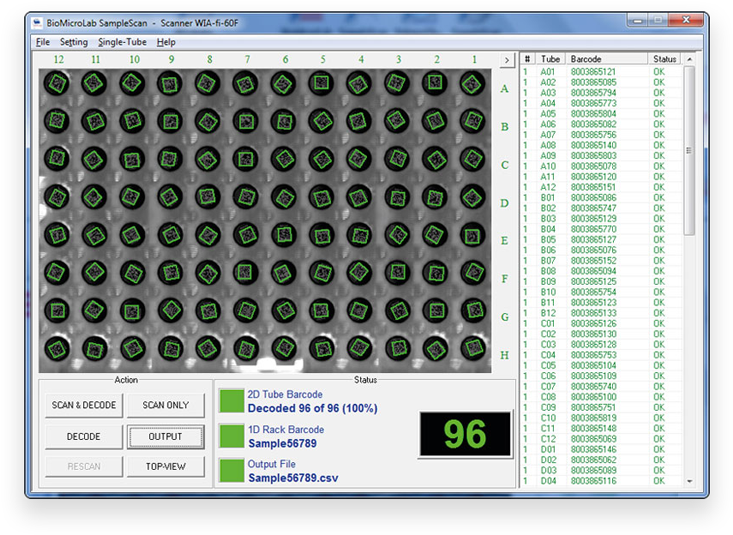Select row B06 barcode 8003865076
733x535 pixels.
[601, 250]
